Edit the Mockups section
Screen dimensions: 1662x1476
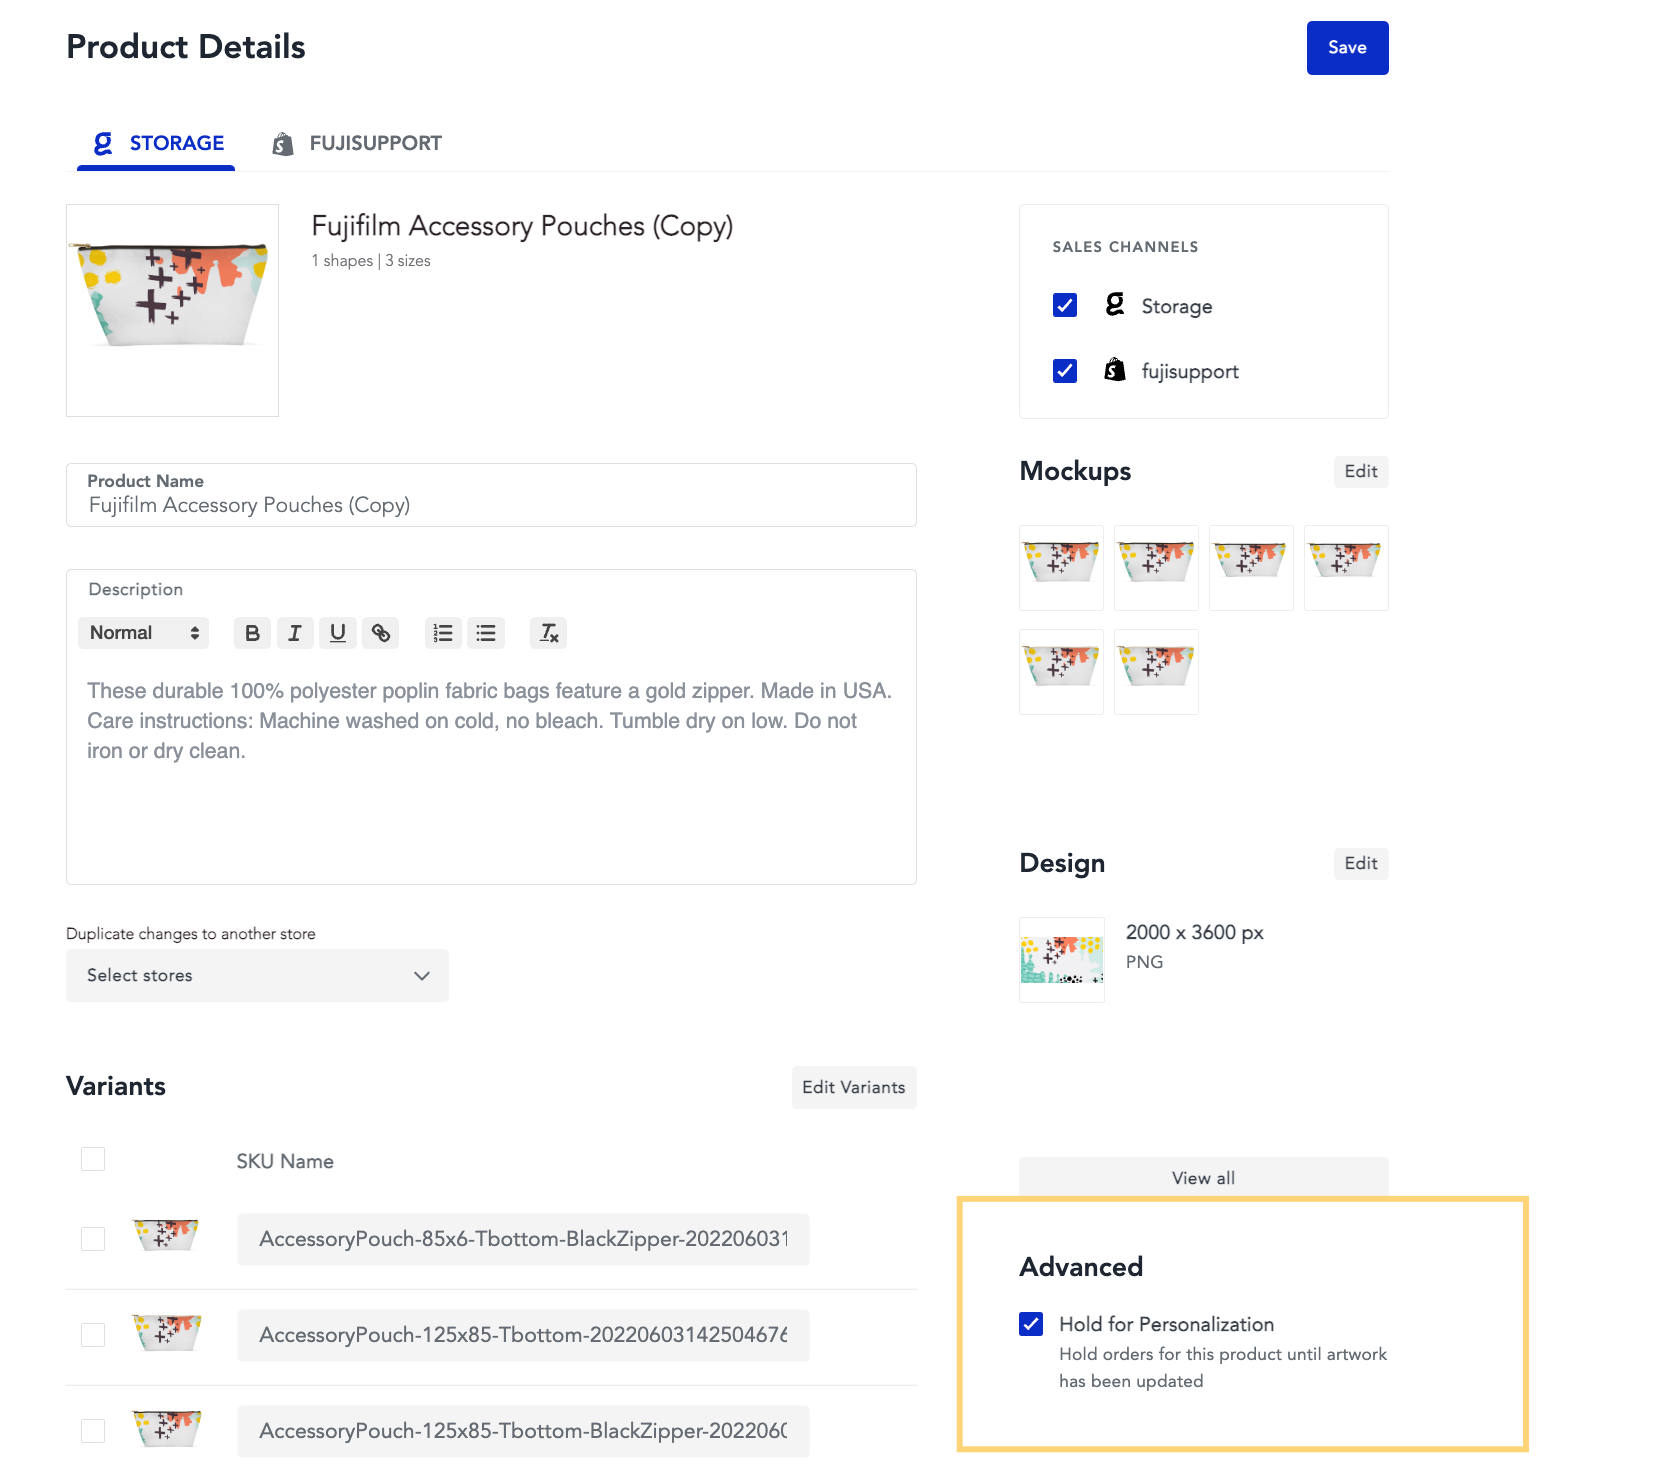click(1361, 471)
